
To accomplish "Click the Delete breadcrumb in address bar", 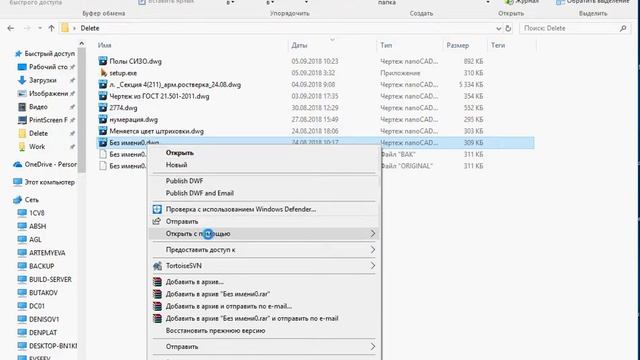I will tap(90, 28).
